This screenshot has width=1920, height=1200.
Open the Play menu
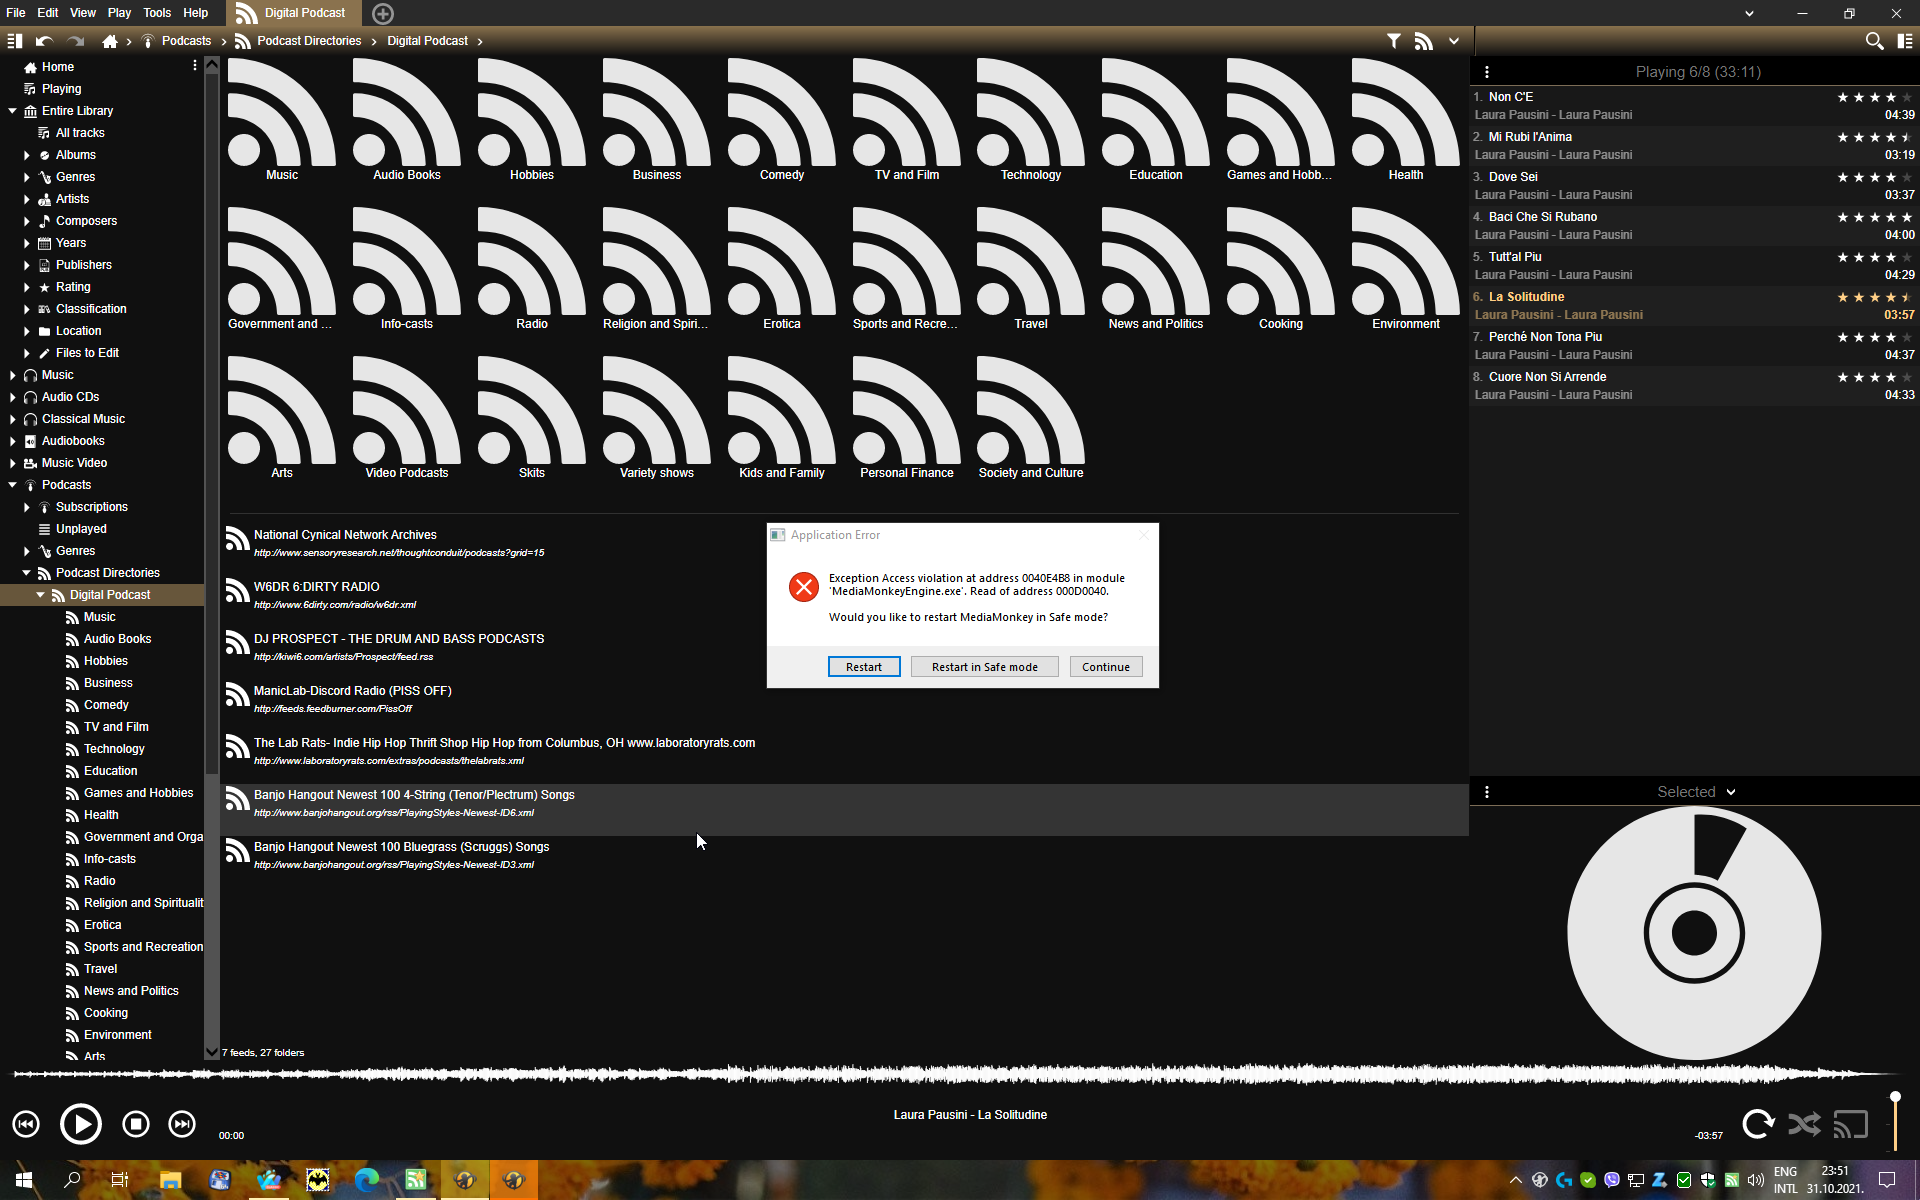119,13
